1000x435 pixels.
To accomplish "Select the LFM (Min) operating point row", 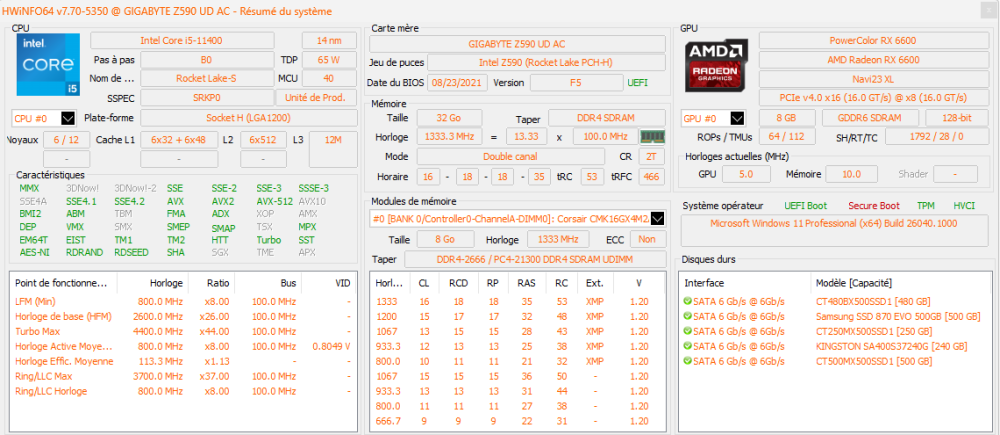I will pos(184,301).
